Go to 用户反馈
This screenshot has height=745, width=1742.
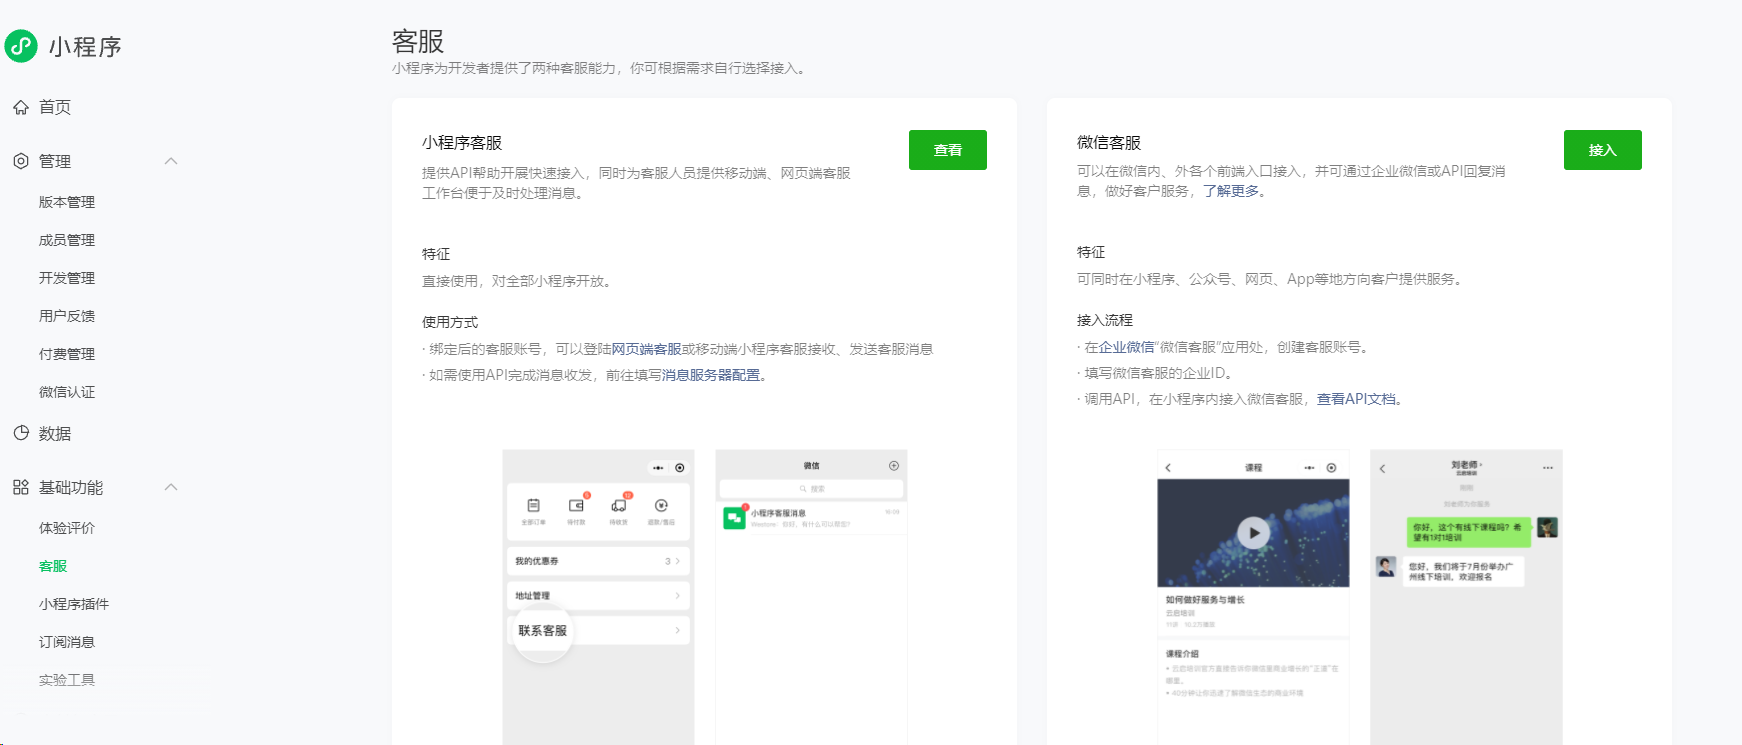click(x=67, y=316)
